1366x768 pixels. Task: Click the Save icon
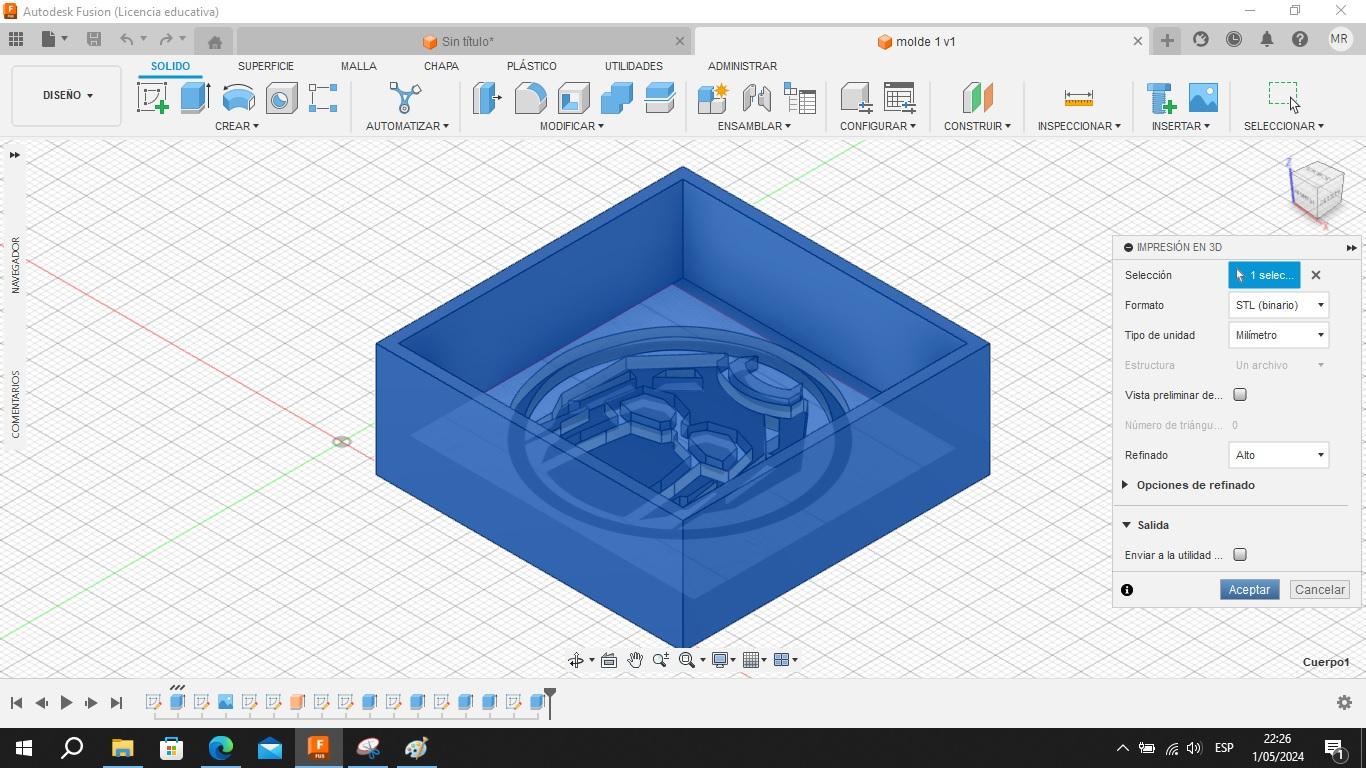[x=94, y=39]
